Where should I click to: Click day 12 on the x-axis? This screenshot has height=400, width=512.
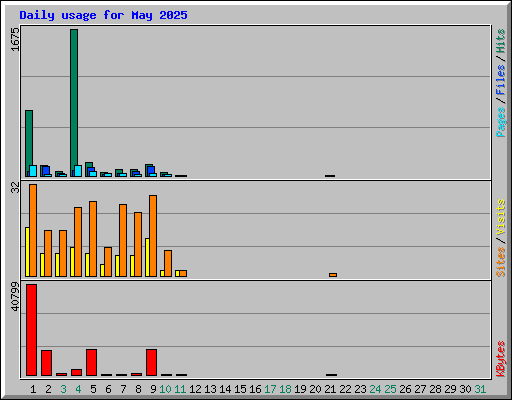195,389
